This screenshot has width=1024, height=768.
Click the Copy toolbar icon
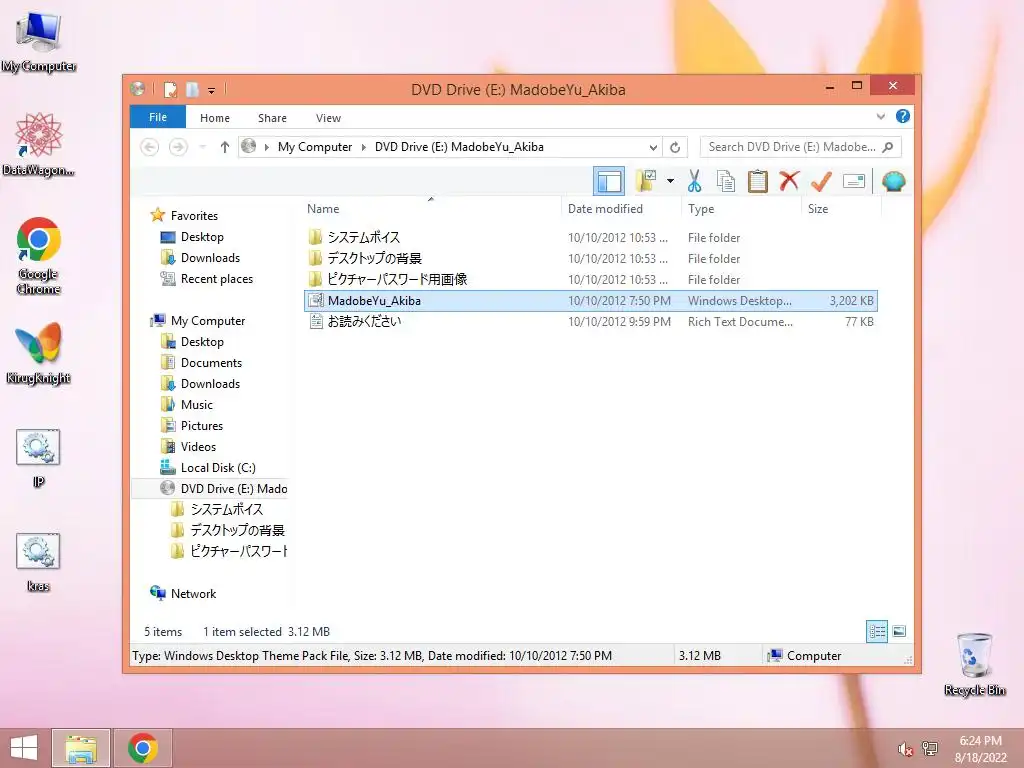pos(726,181)
